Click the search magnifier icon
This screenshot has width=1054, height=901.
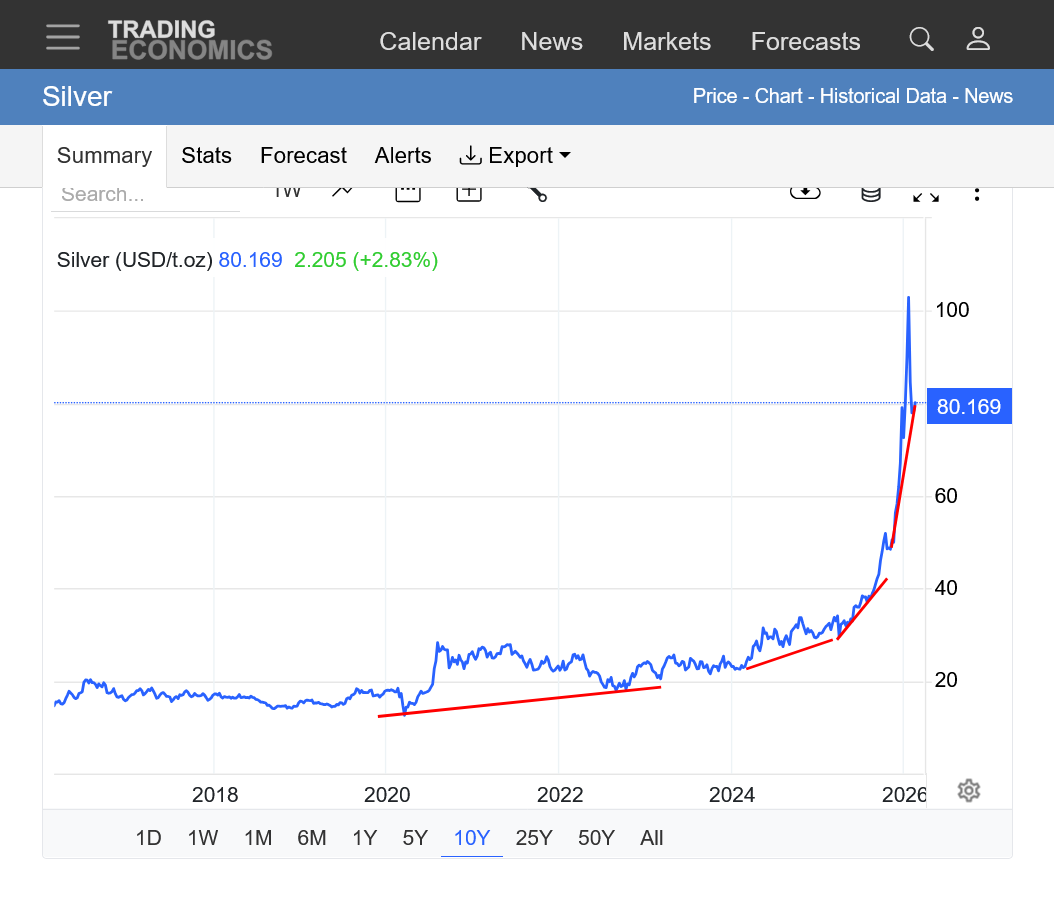921,39
